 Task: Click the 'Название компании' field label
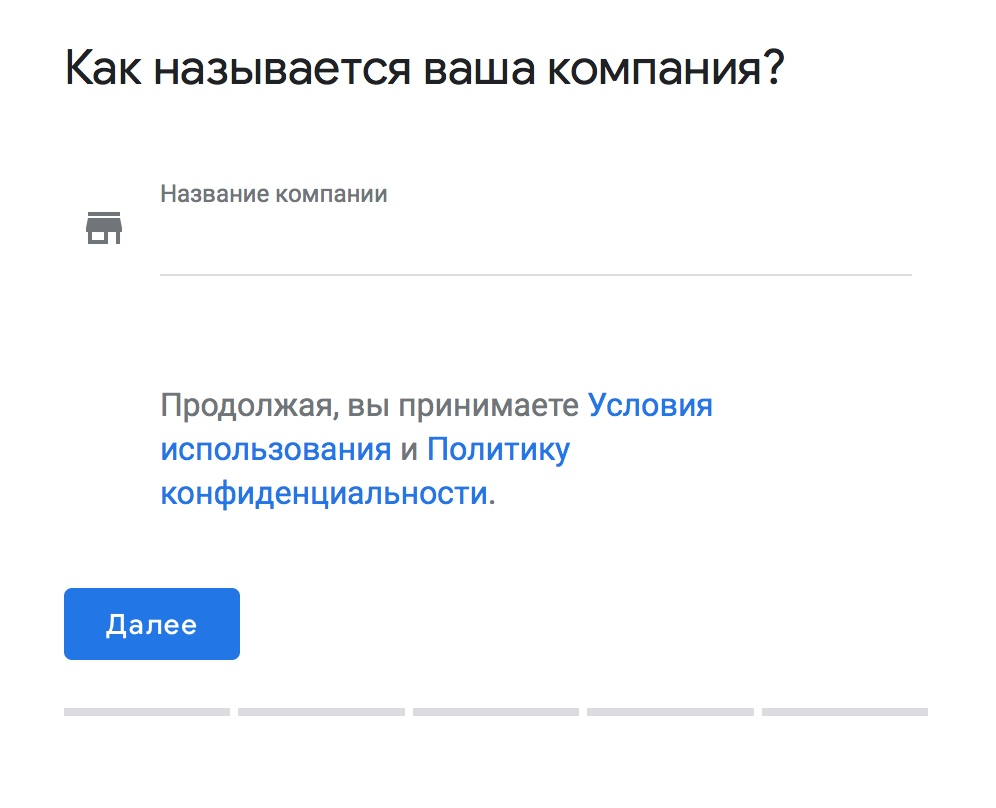[x=273, y=194]
